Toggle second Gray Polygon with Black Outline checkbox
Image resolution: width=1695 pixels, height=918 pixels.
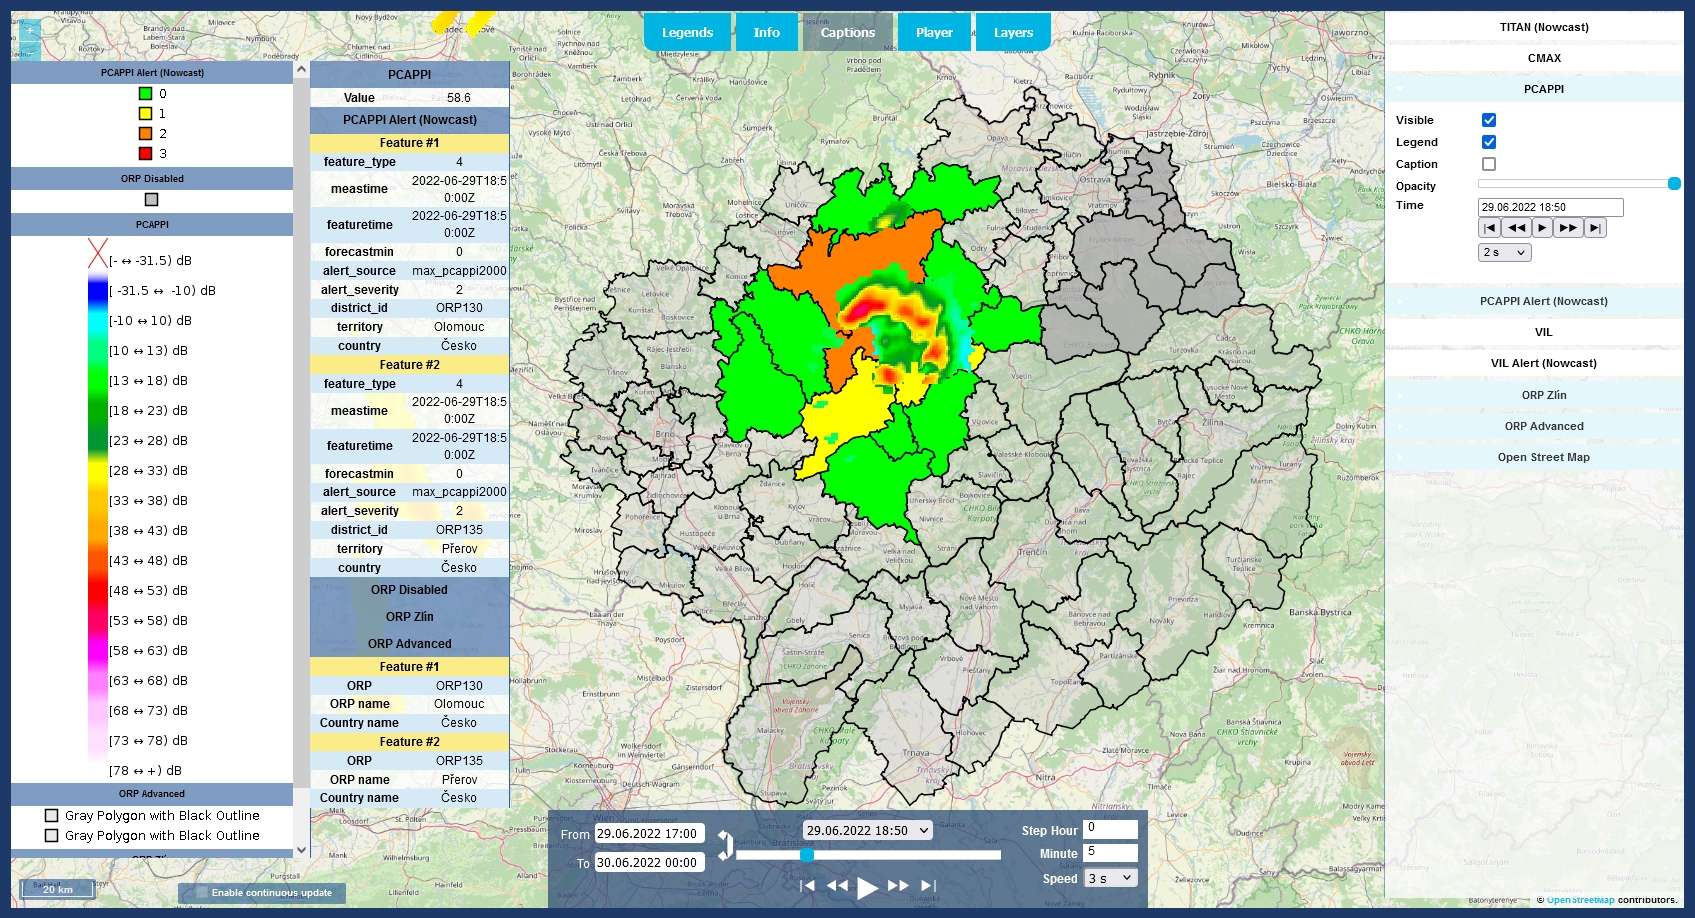pos(52,836)
